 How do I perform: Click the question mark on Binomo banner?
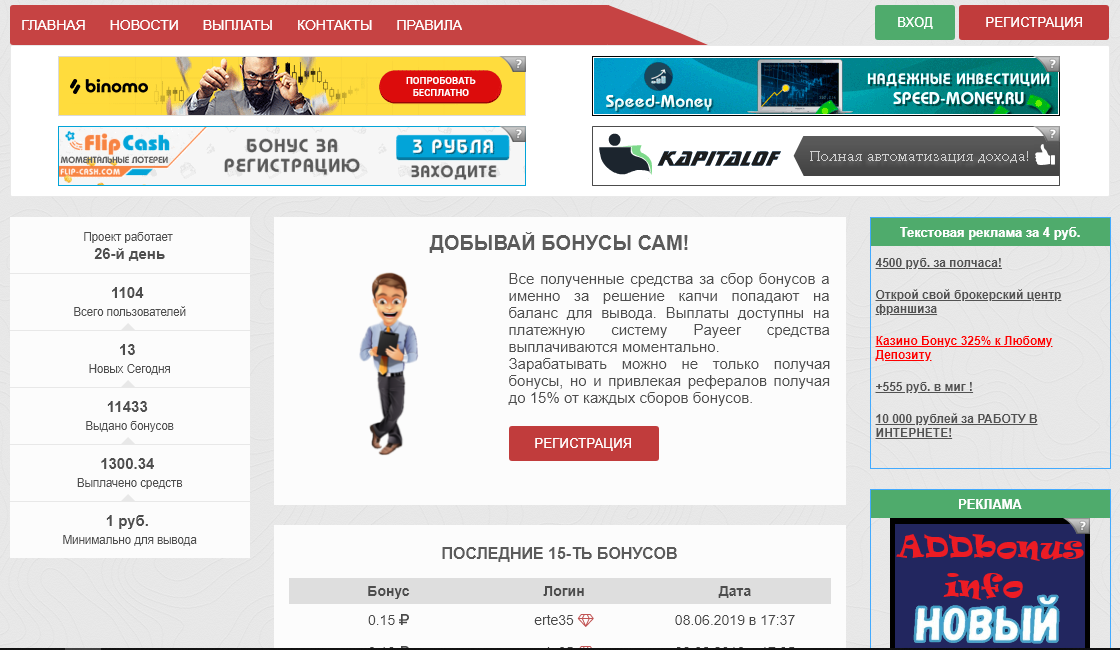(x=519, y=64)
